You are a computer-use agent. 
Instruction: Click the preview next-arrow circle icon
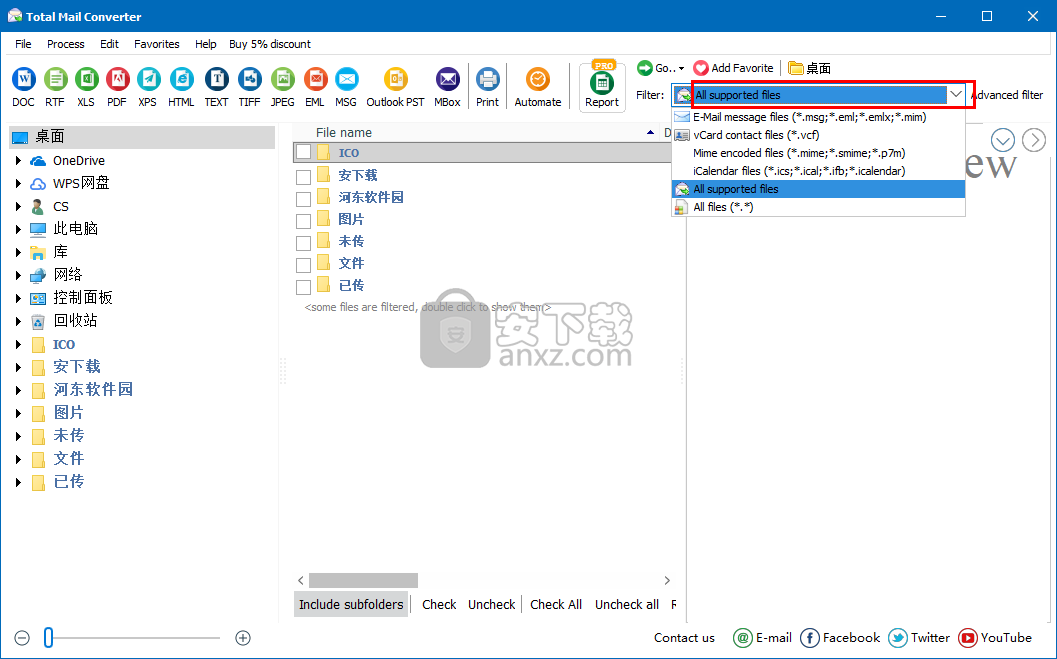point(1034,140)
